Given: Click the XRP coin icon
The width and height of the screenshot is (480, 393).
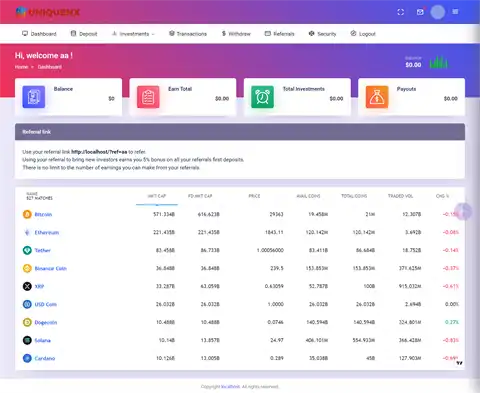Looking at the screenshot, I should (x=27, y=286).
